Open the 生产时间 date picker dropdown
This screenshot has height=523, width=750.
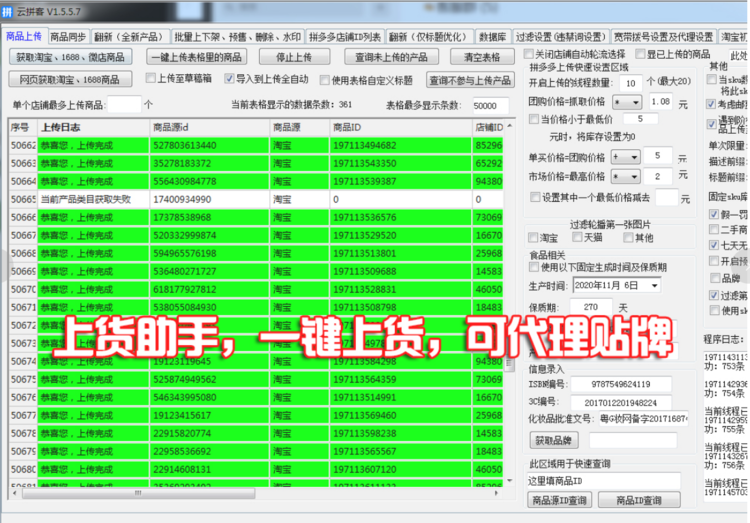(654, 285)
